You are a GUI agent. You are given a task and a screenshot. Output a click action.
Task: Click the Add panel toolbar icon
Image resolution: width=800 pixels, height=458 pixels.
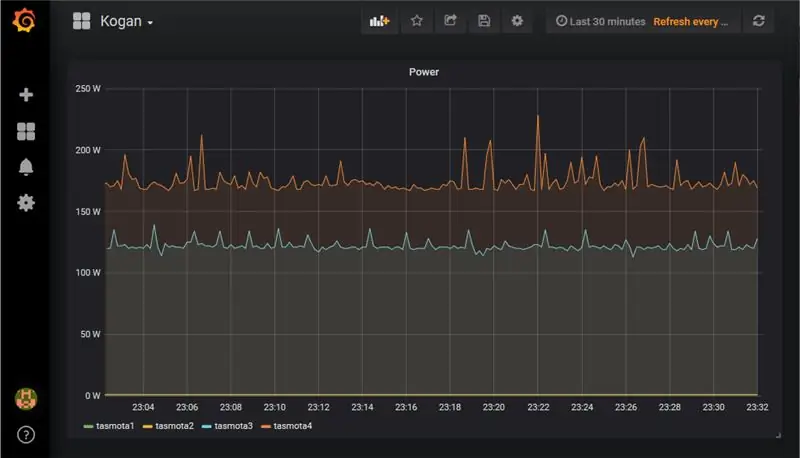tap(380, 21)
